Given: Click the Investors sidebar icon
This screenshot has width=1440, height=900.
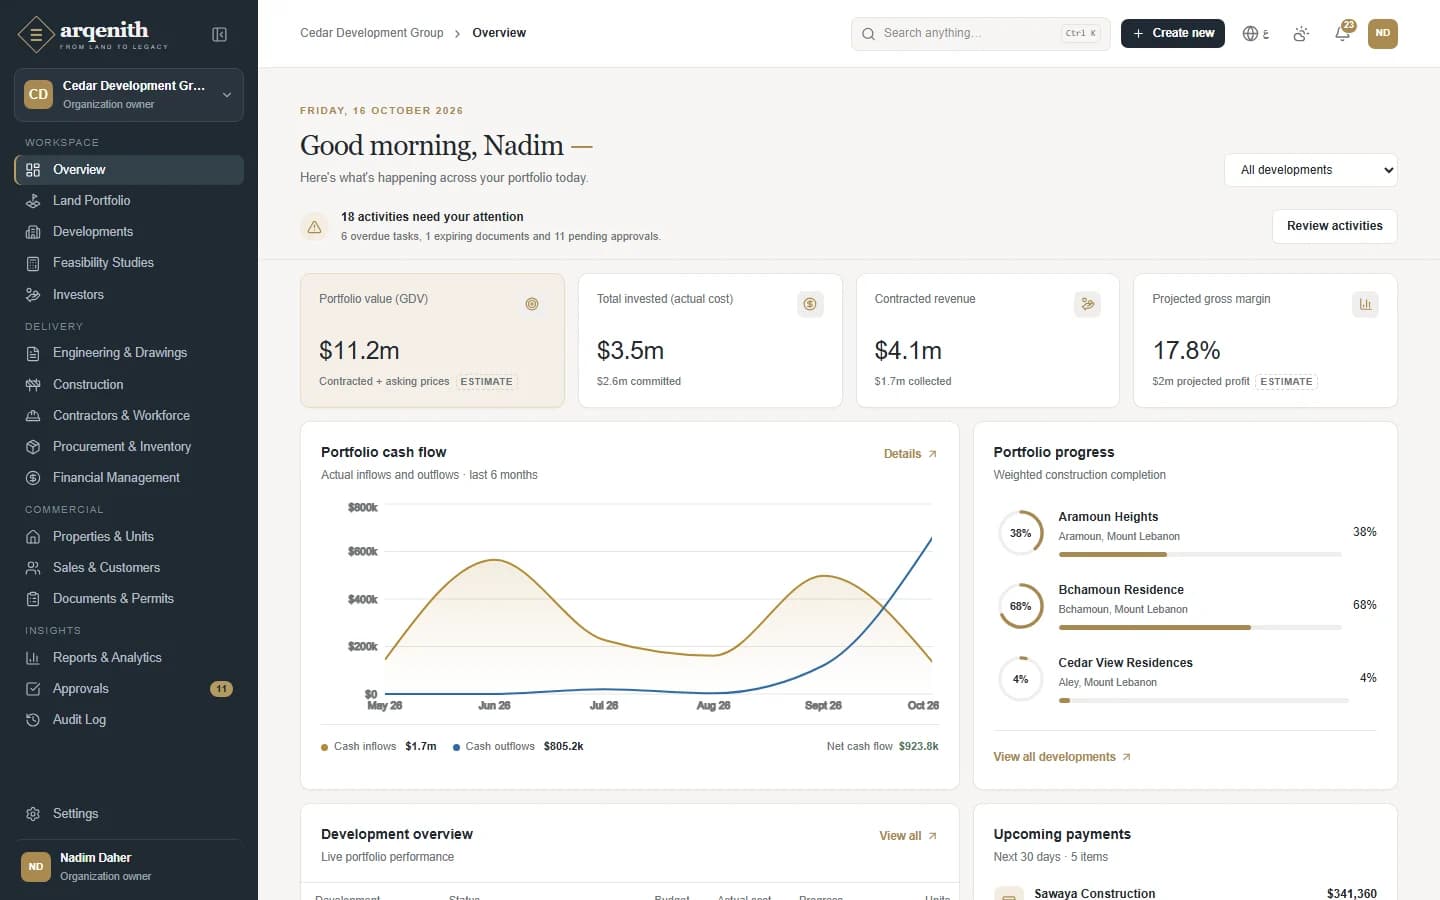Looking at the screenshot, I should [x=33, y=295].
